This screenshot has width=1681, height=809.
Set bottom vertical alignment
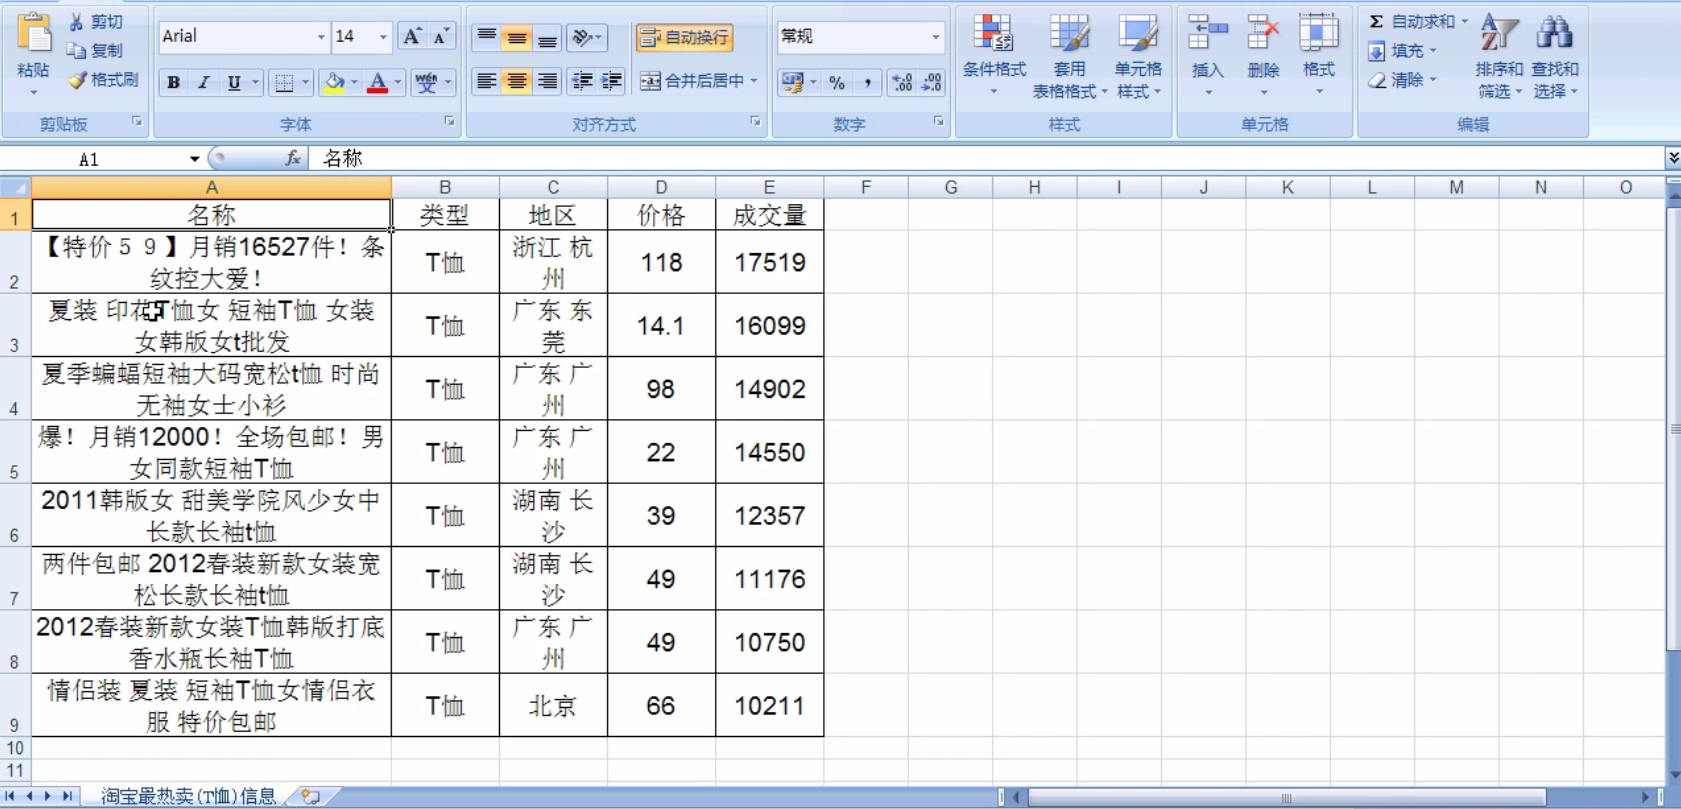[x=547, y=38]
